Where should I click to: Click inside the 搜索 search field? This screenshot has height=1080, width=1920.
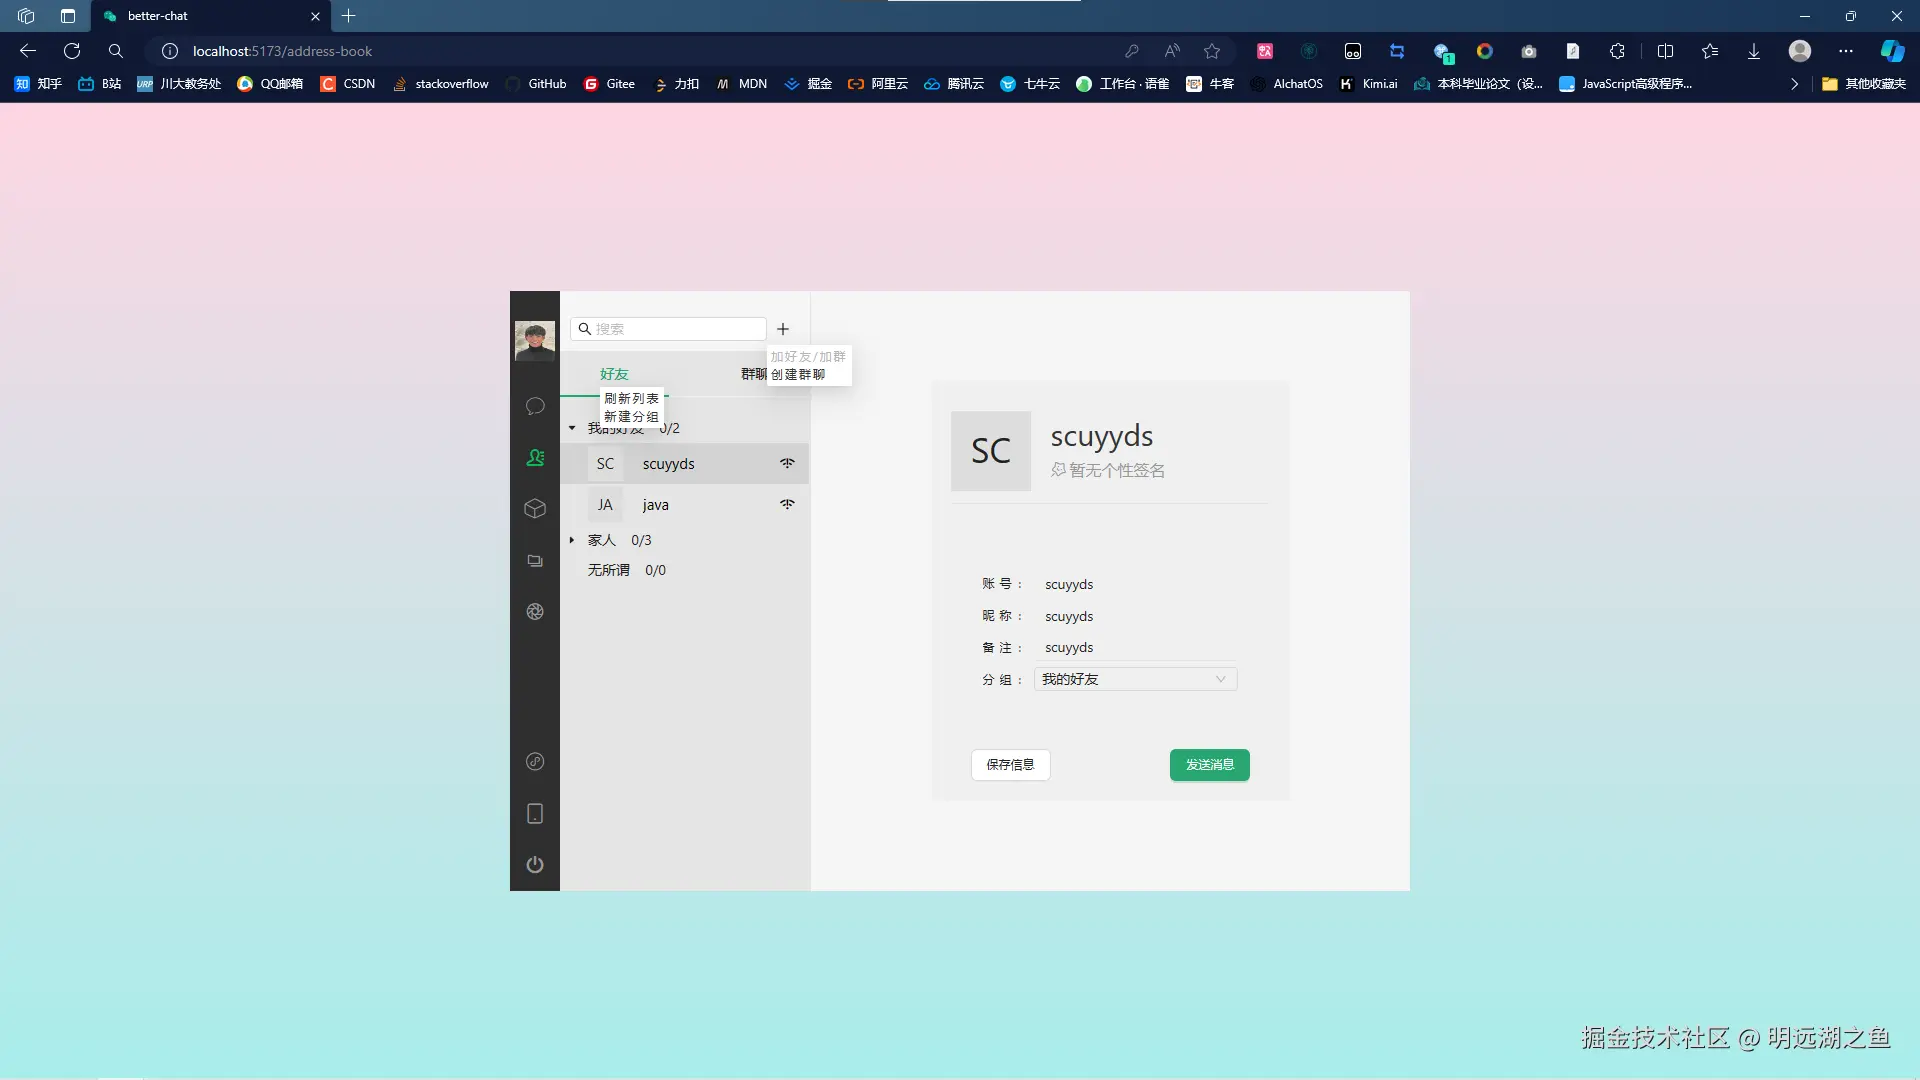click(x=668, y=328)
